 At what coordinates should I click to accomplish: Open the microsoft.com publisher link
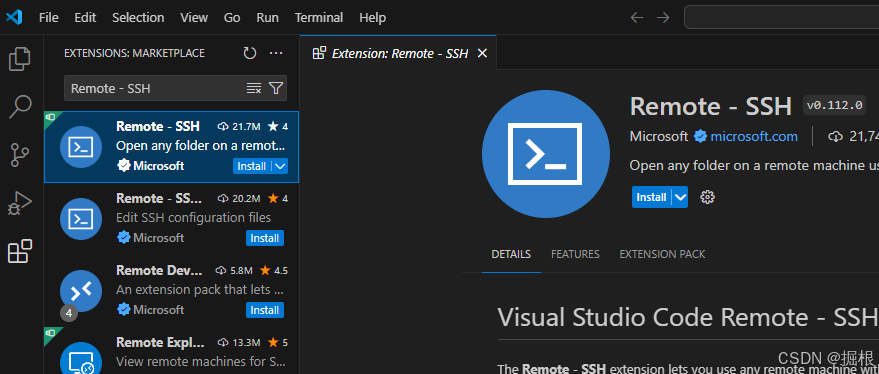click(x=754, y=136)
